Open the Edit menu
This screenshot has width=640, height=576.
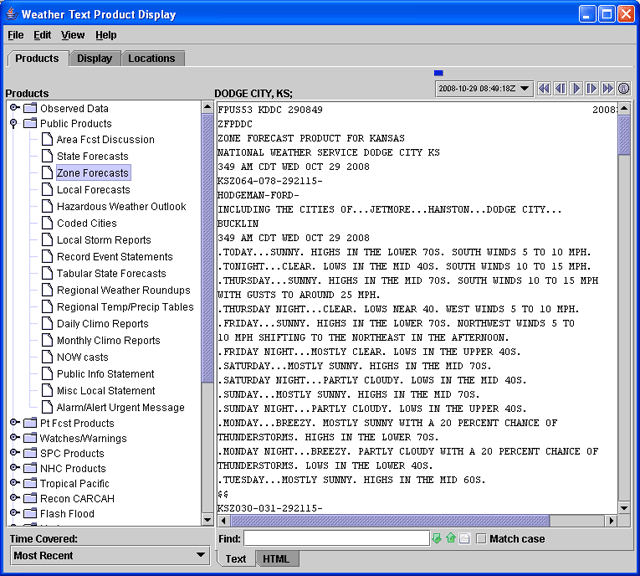tap(42, 35)
